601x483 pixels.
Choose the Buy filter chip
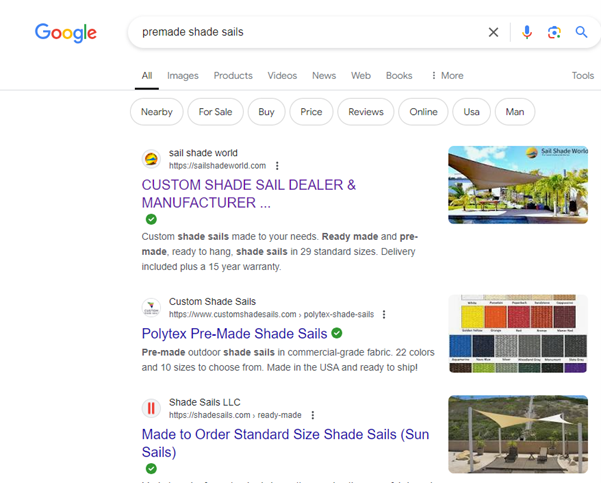click(266, 112)
